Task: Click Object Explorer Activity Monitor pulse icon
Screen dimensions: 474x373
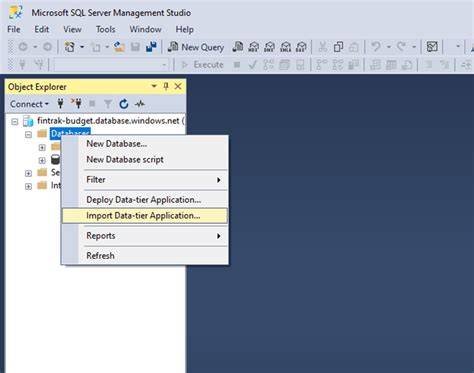Action: (140, 104)
